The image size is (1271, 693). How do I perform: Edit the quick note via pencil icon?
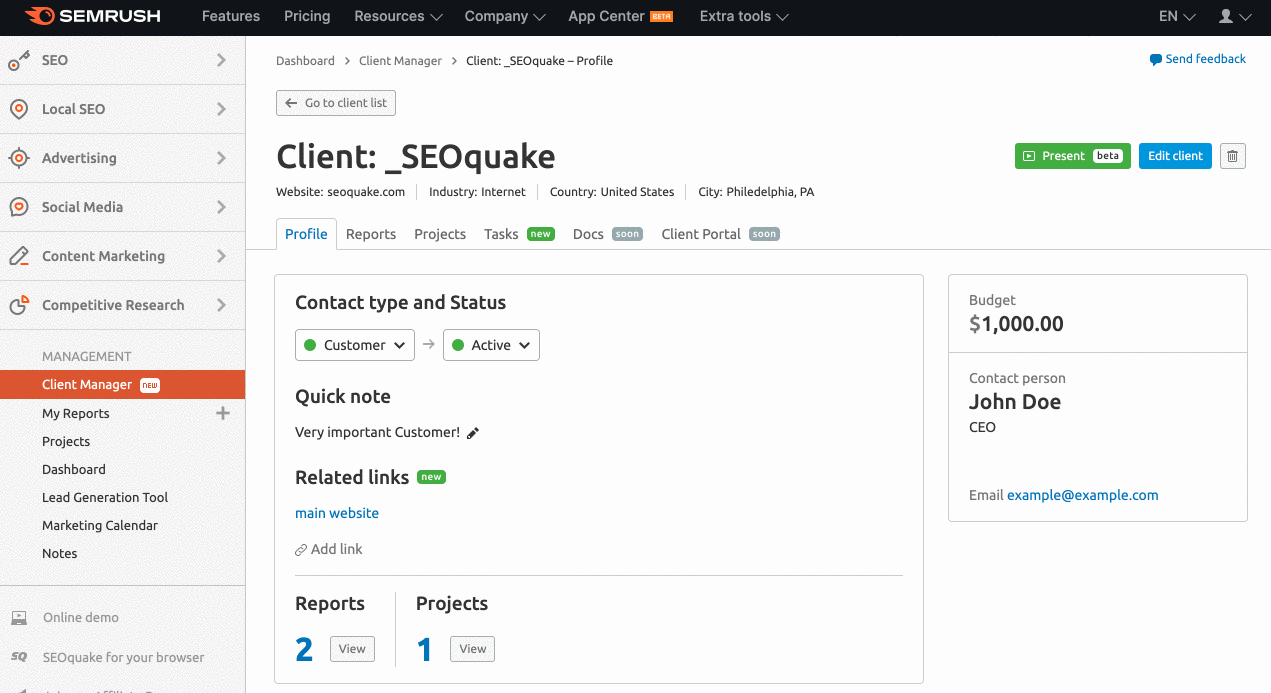pos(473,433)
